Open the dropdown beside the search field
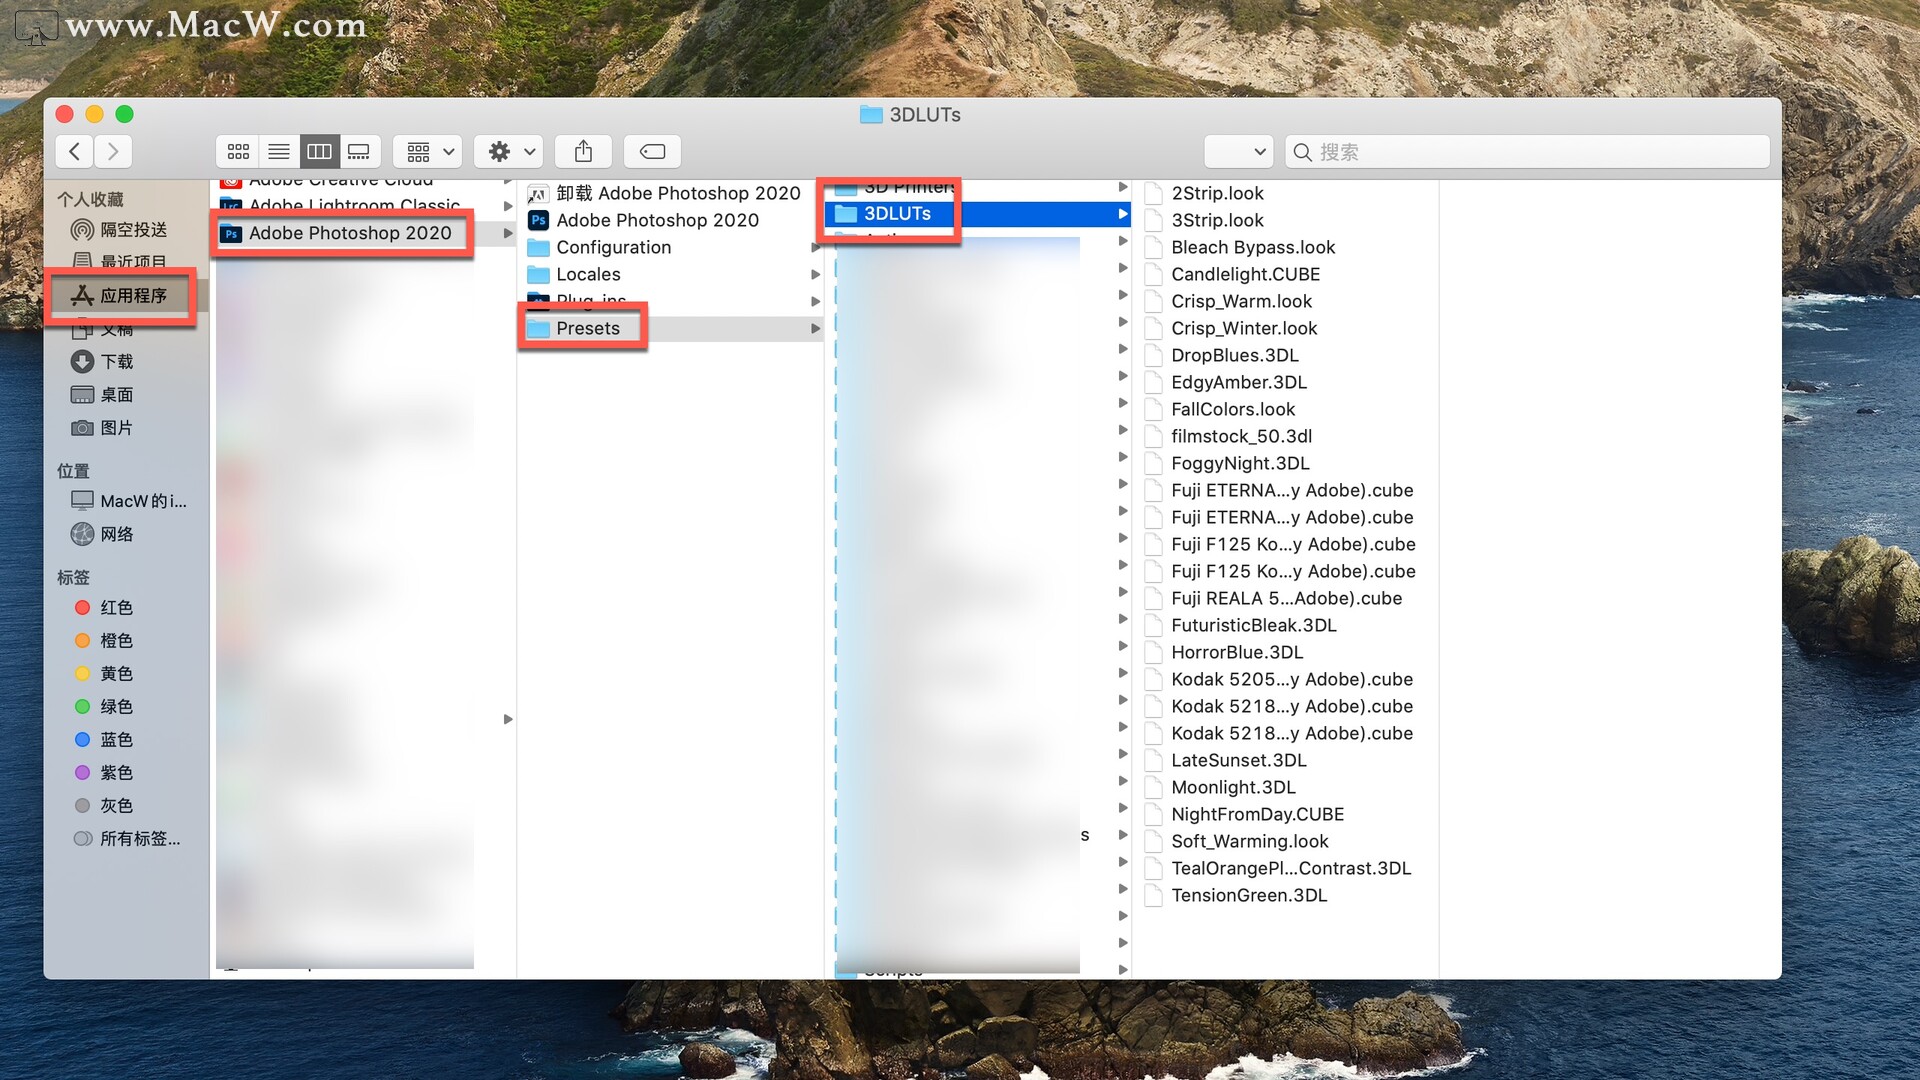 (1239, 152)
